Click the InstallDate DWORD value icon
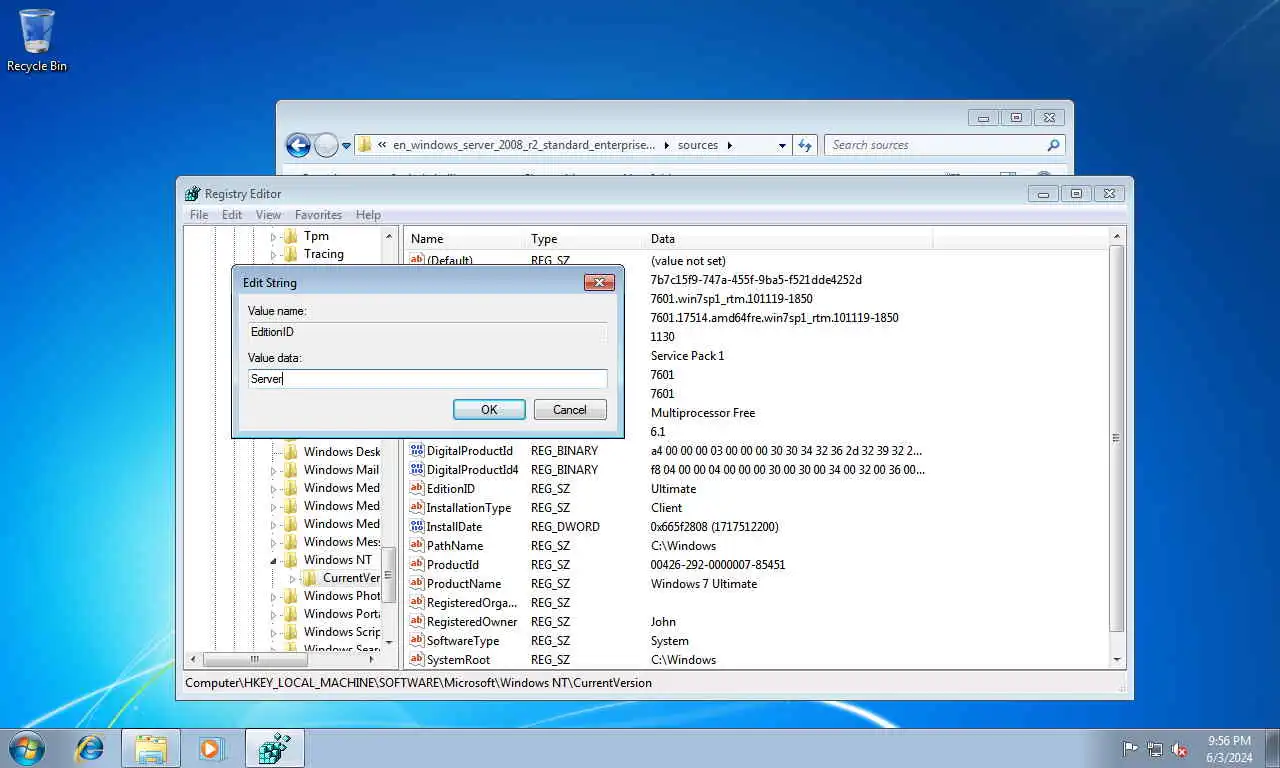 417,527
